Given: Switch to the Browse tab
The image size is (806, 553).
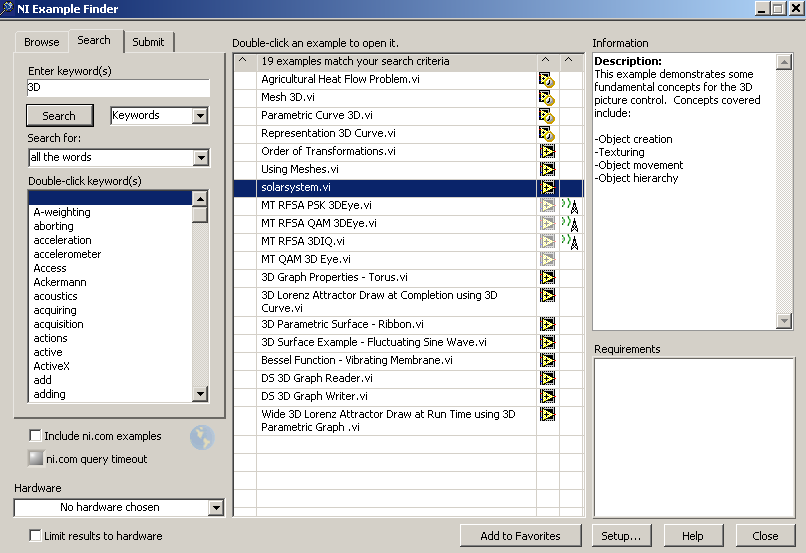Looking at the screenshot, I should tap(42, 42).
